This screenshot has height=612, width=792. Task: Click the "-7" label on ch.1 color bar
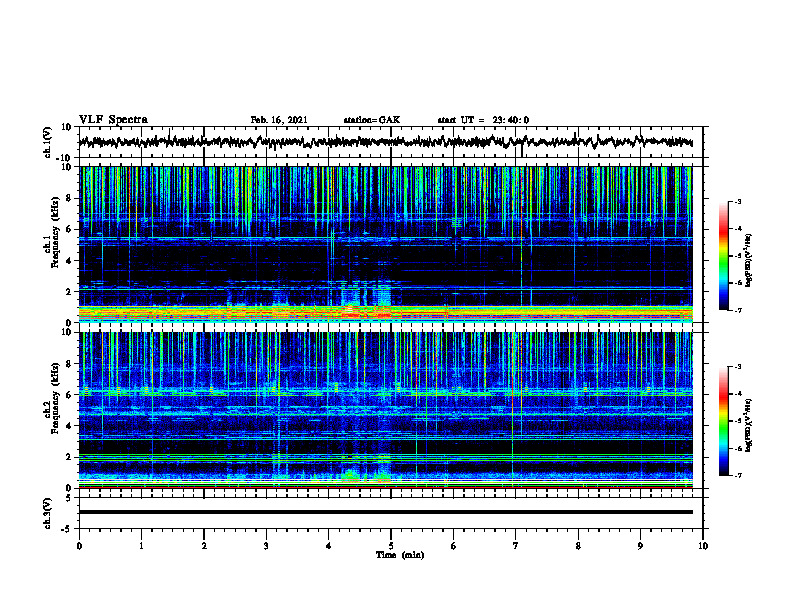pyautogui.click(x=737, y=310)
